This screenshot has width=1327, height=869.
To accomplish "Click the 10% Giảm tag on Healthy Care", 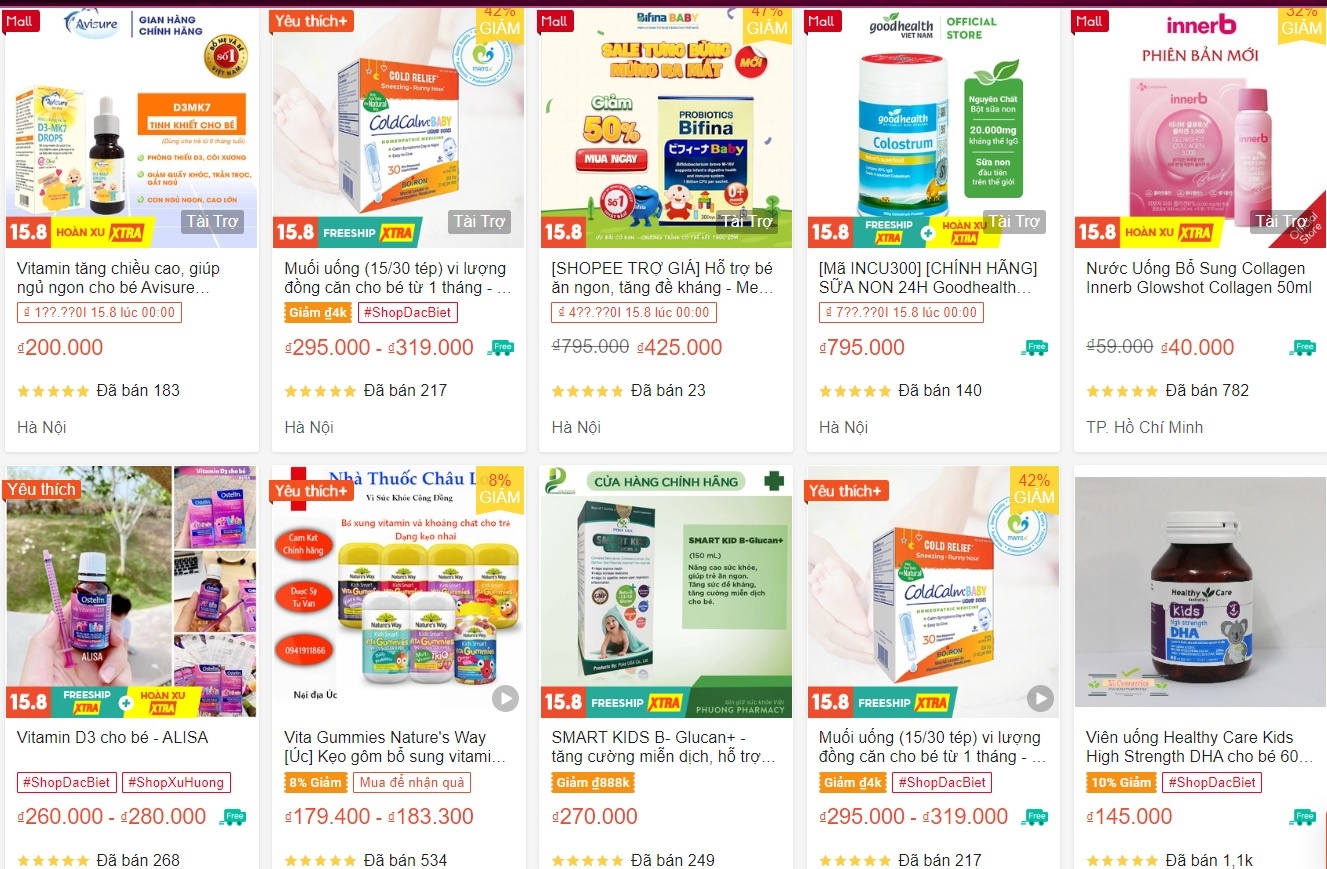I will (x=1121, y=782).
